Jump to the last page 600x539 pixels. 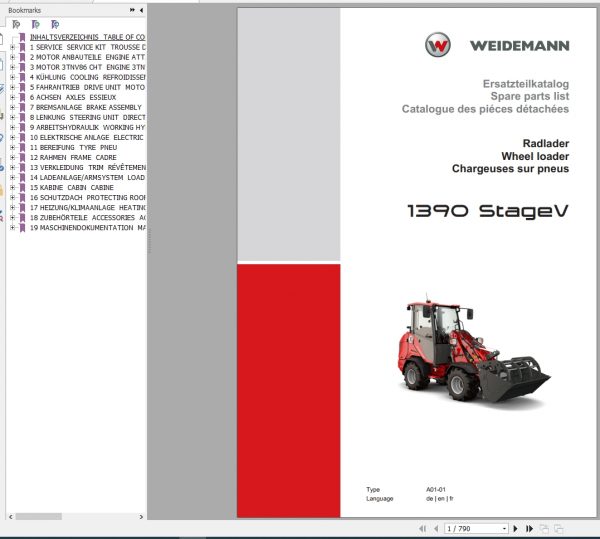(x=530, y=529)
